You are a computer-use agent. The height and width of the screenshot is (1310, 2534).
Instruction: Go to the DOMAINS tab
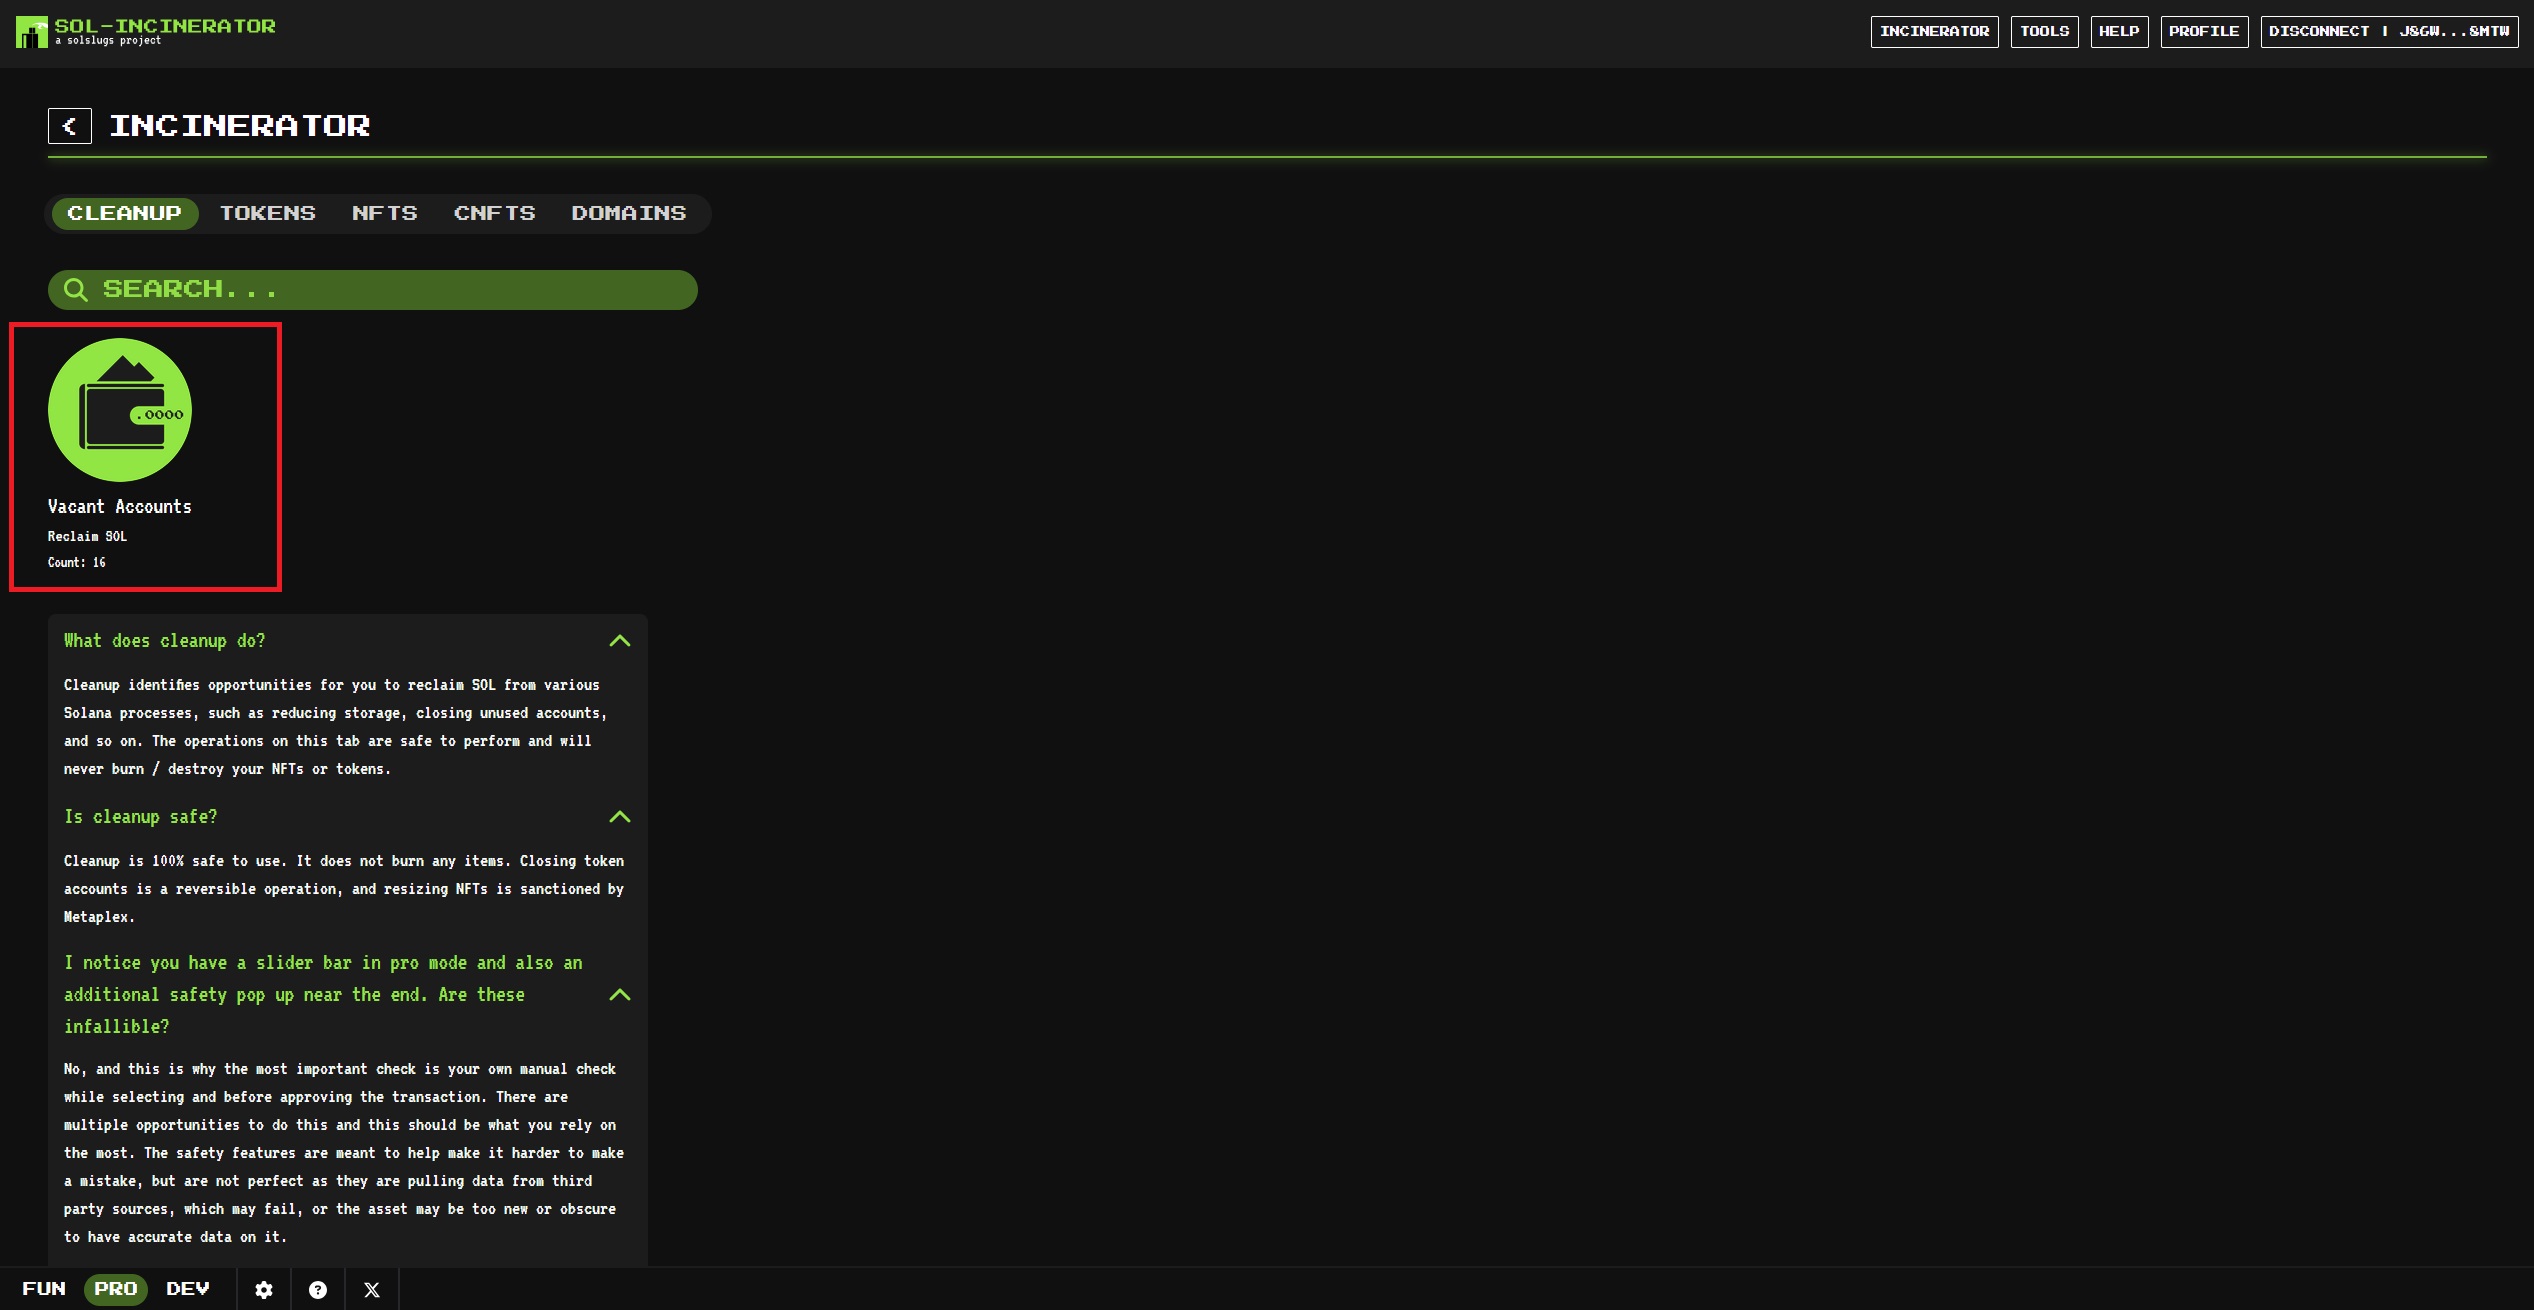tap(629, 213)
